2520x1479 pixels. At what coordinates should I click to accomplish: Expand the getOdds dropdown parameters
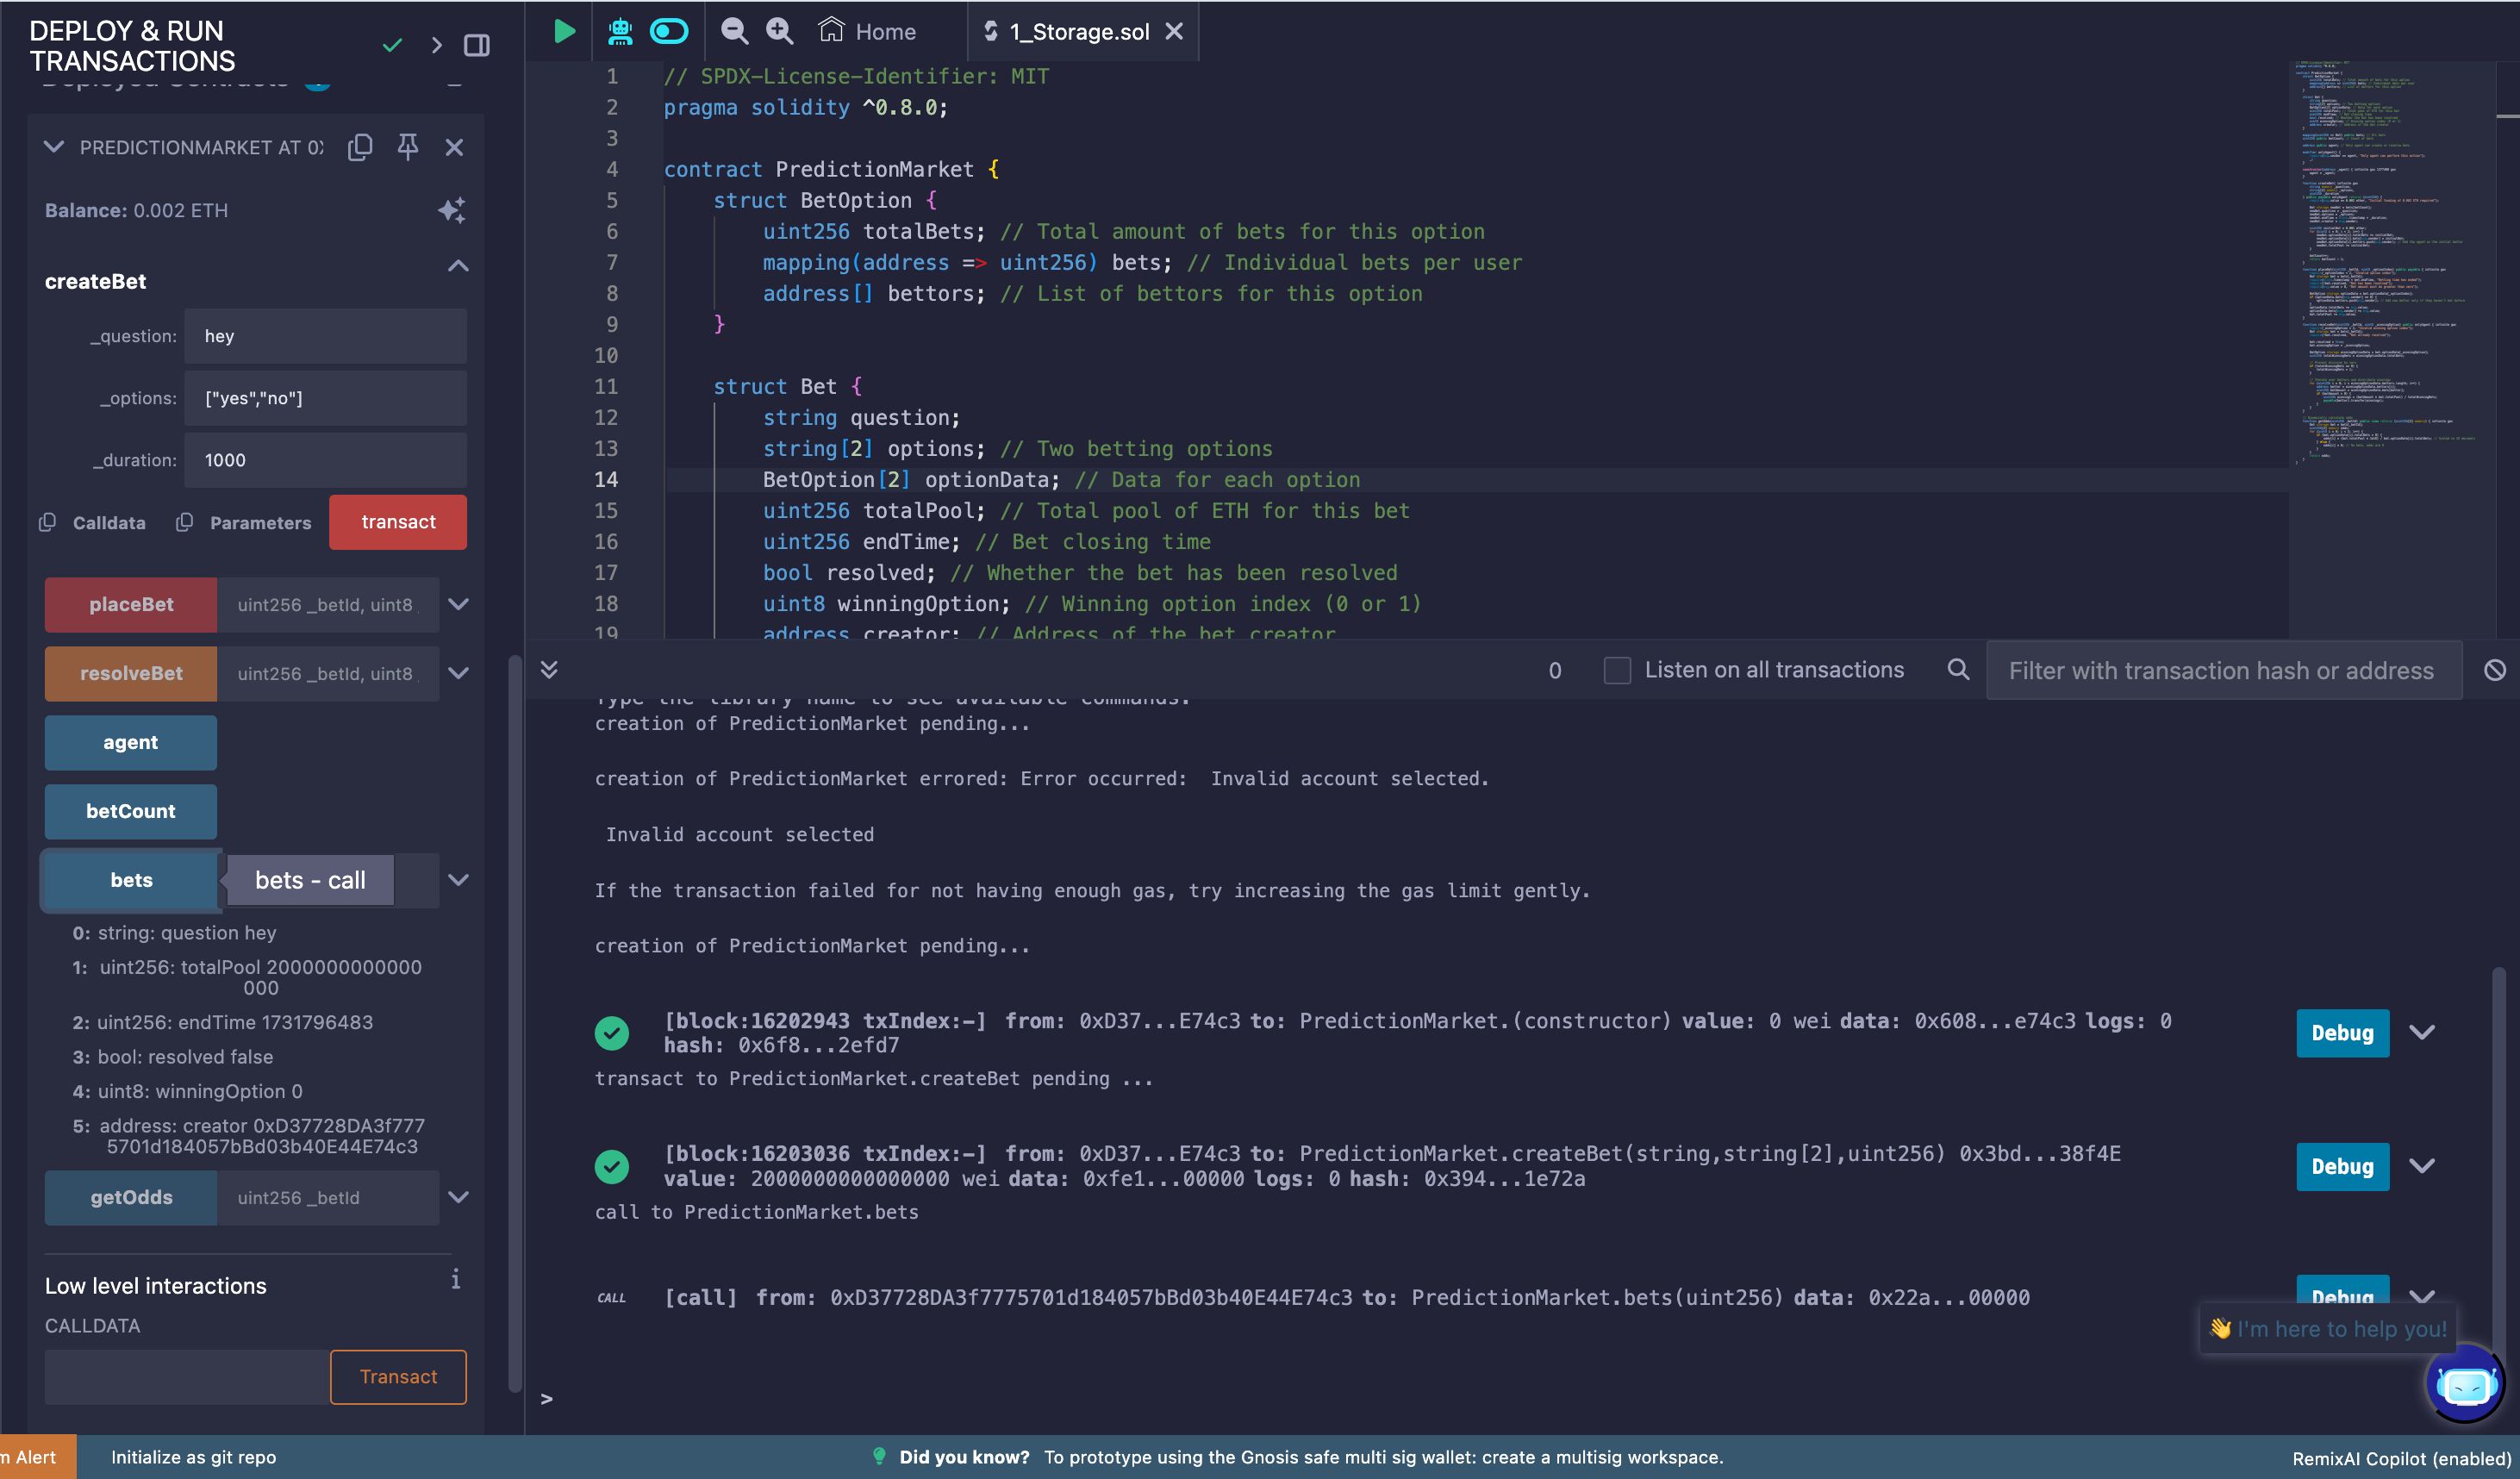coord(458,1195)
